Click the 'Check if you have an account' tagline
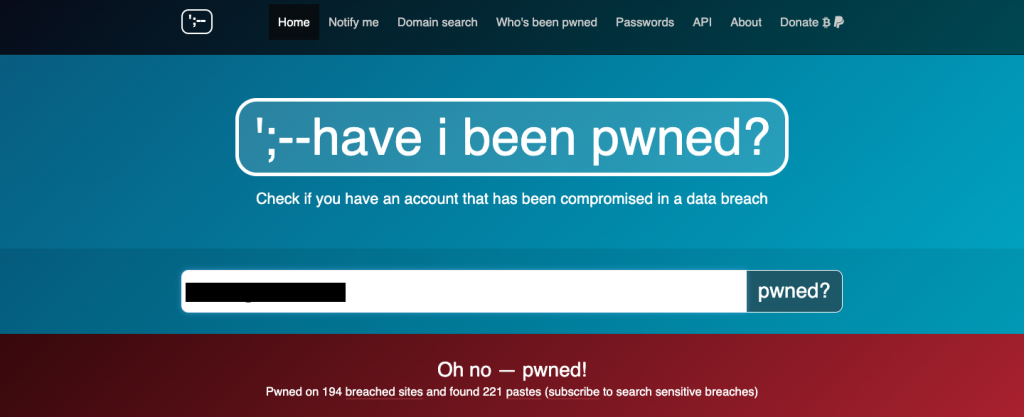Image resolution: width=1024 pixels, height=417 pixels. (x=512, y=198)
